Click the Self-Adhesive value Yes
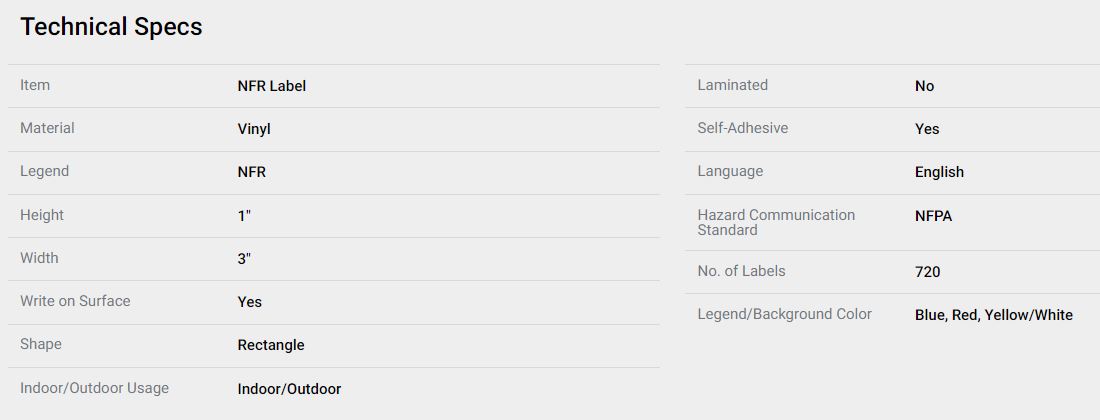Viewport: 1100px width, 420px height. [x=927, y=130]
